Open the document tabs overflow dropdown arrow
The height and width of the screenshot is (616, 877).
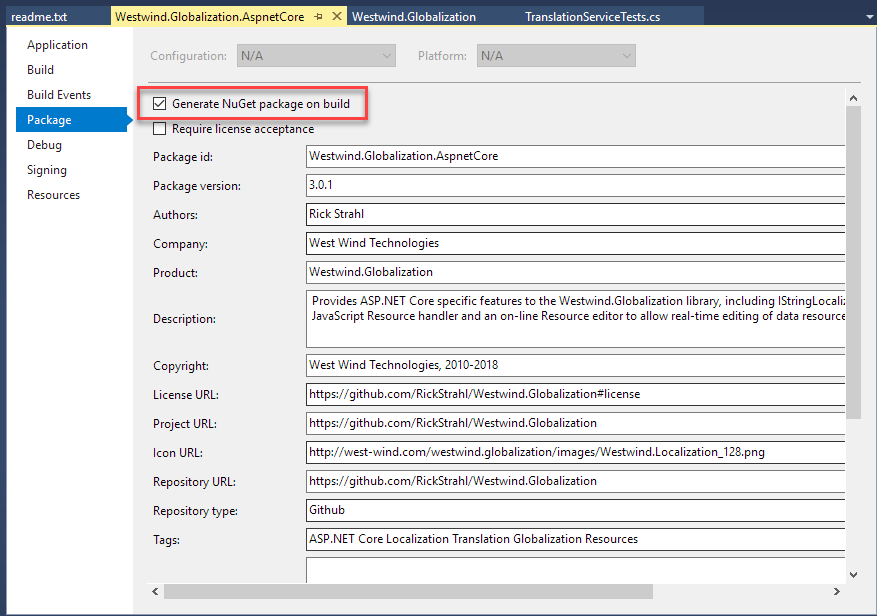870,17
